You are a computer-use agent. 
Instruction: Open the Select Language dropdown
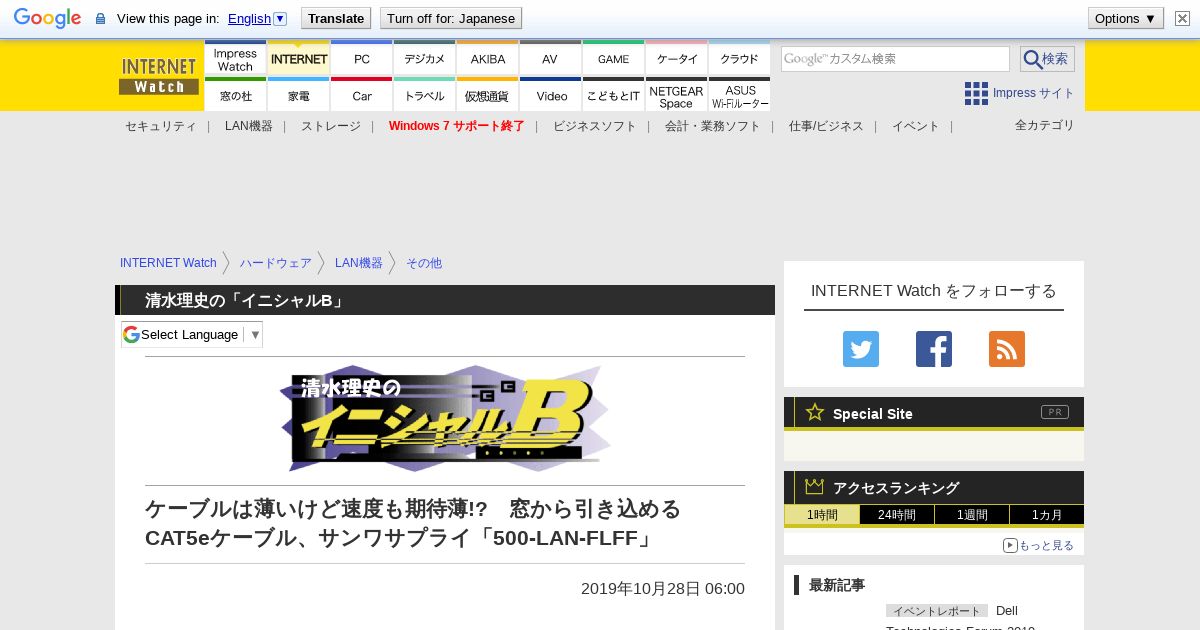tap(192, 334)
